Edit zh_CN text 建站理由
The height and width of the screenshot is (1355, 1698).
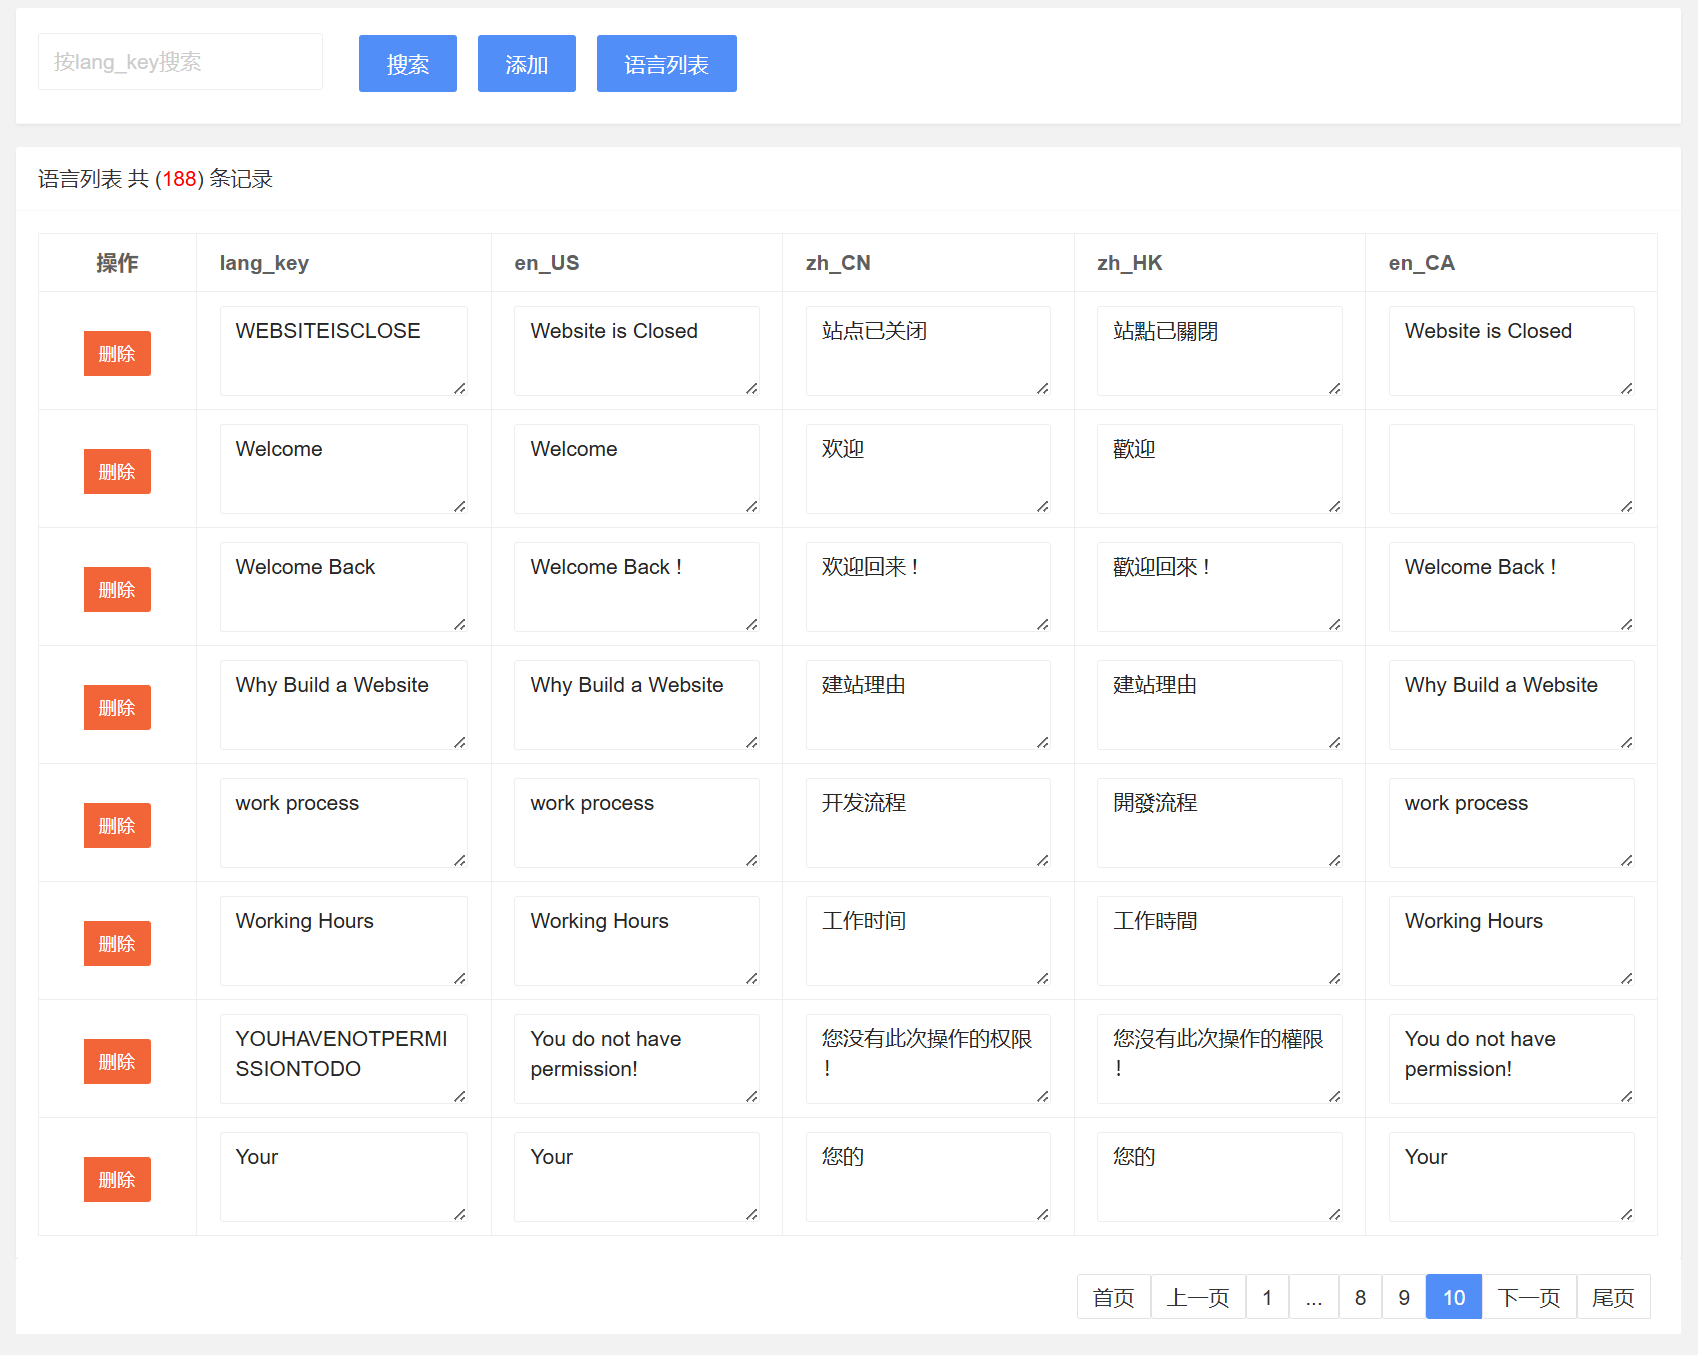tap(928, 705)
